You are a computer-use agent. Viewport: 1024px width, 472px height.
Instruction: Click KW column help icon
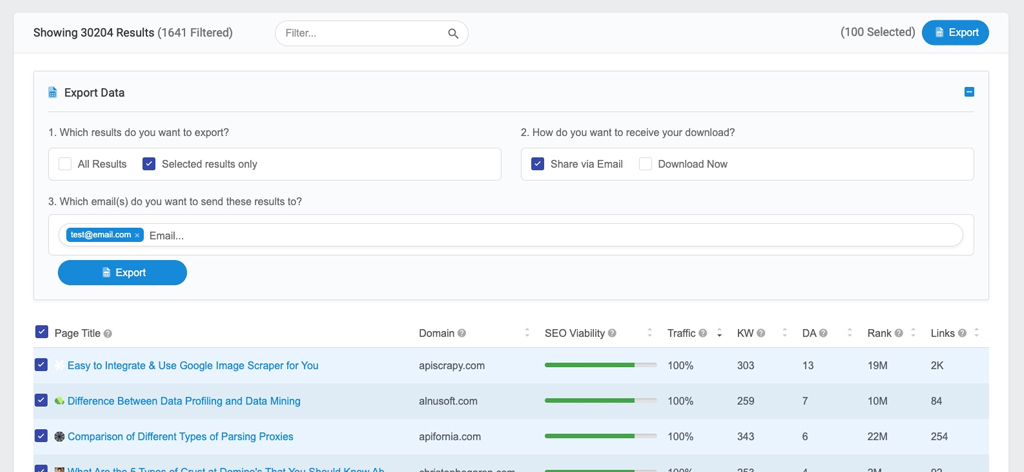click(761, 333)
